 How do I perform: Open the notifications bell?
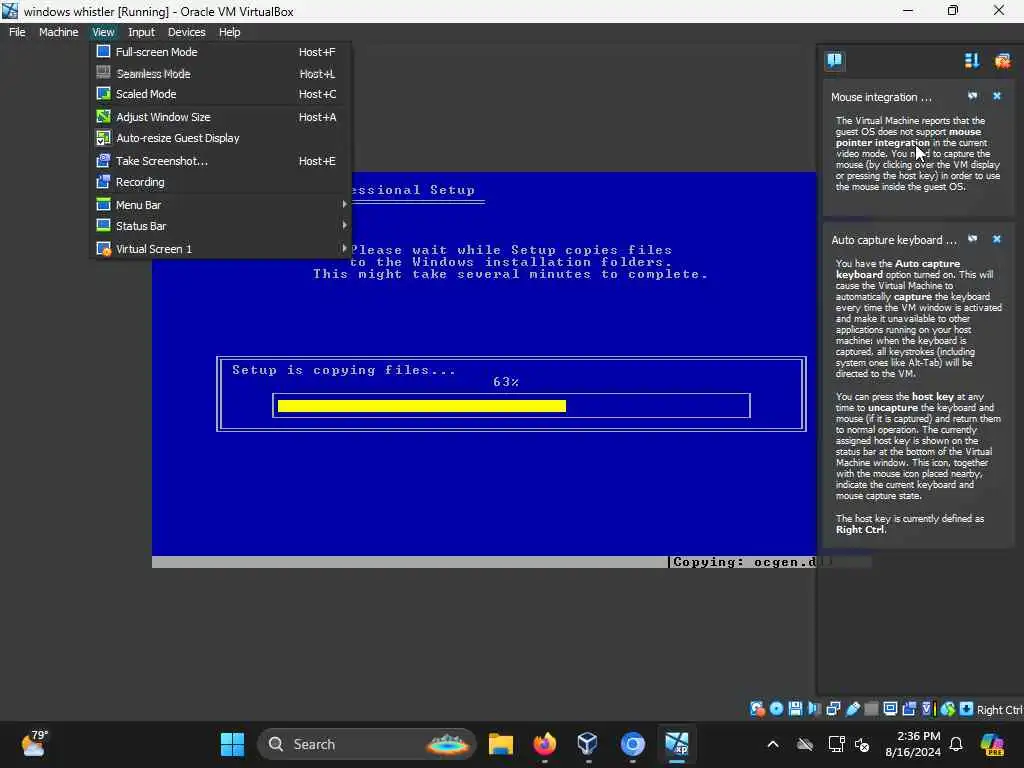pyautogui.click(x=956, y=744)
